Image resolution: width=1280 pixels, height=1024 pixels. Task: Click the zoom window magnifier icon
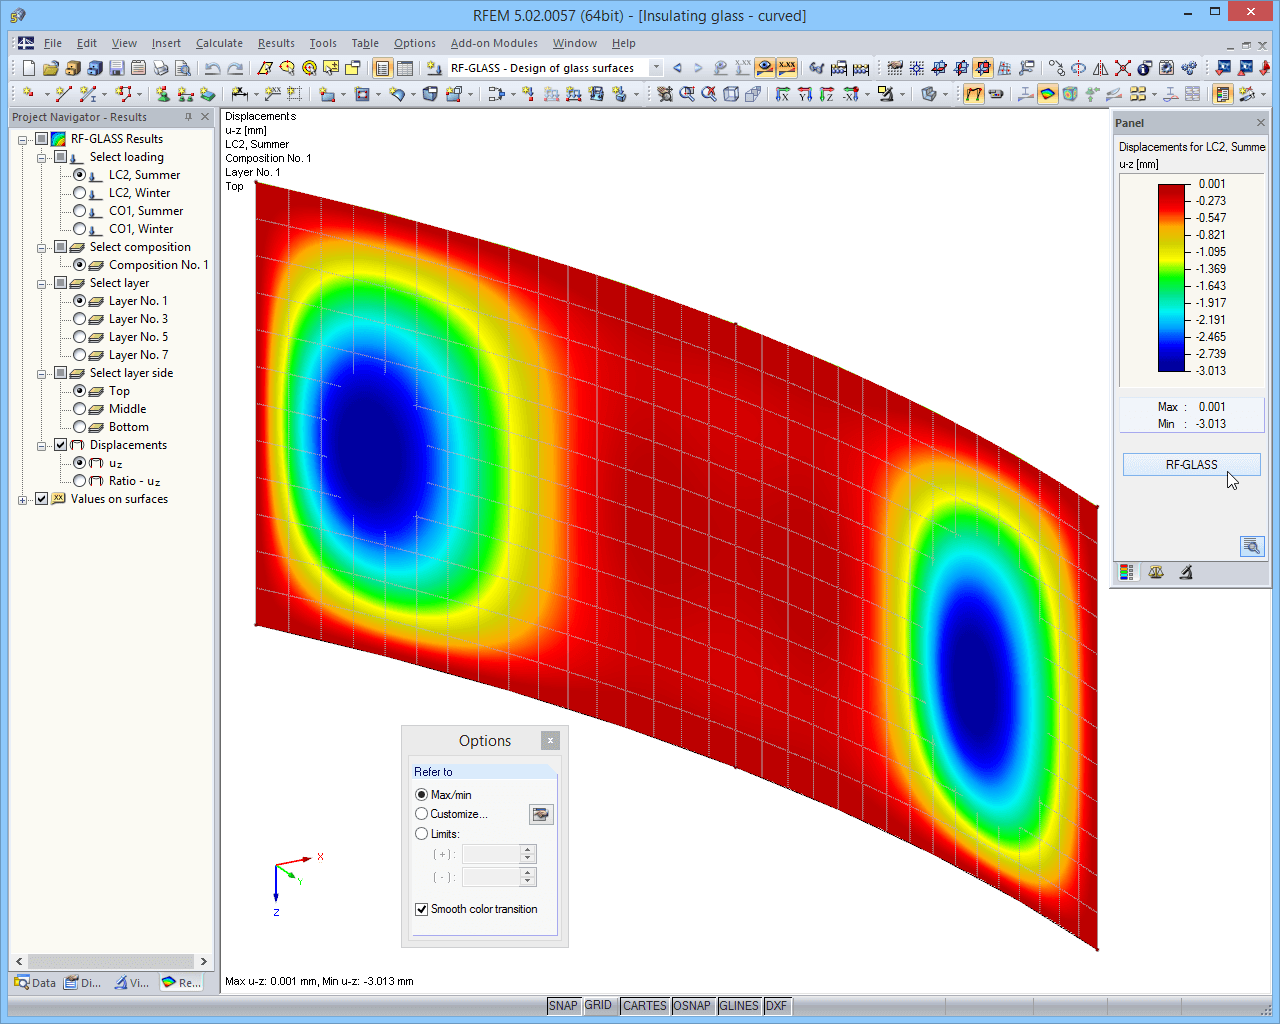[x=687, y=94]
